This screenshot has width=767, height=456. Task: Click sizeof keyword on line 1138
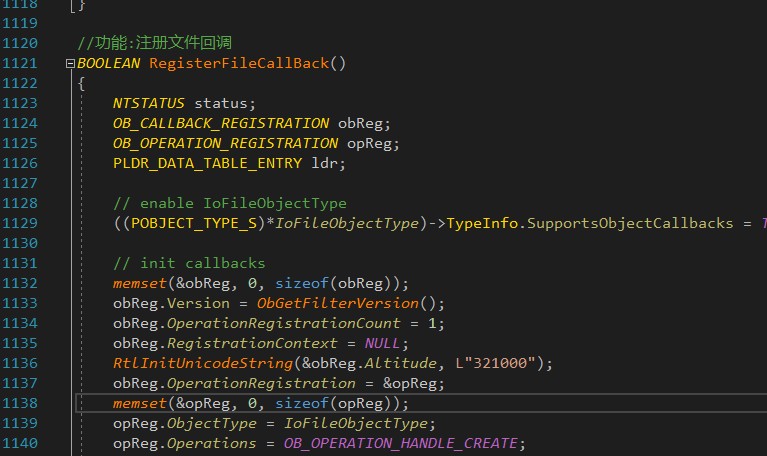coord(302,403)
